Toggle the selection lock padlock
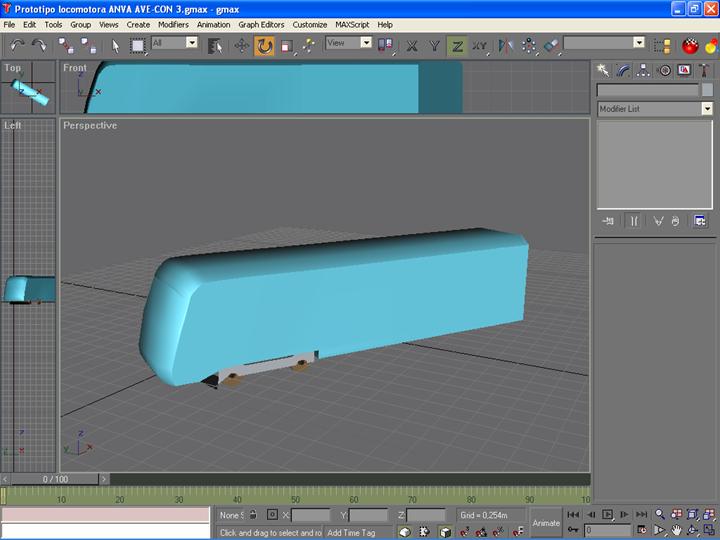The height and width of the screenshot is (540, 720). point(253,515)
